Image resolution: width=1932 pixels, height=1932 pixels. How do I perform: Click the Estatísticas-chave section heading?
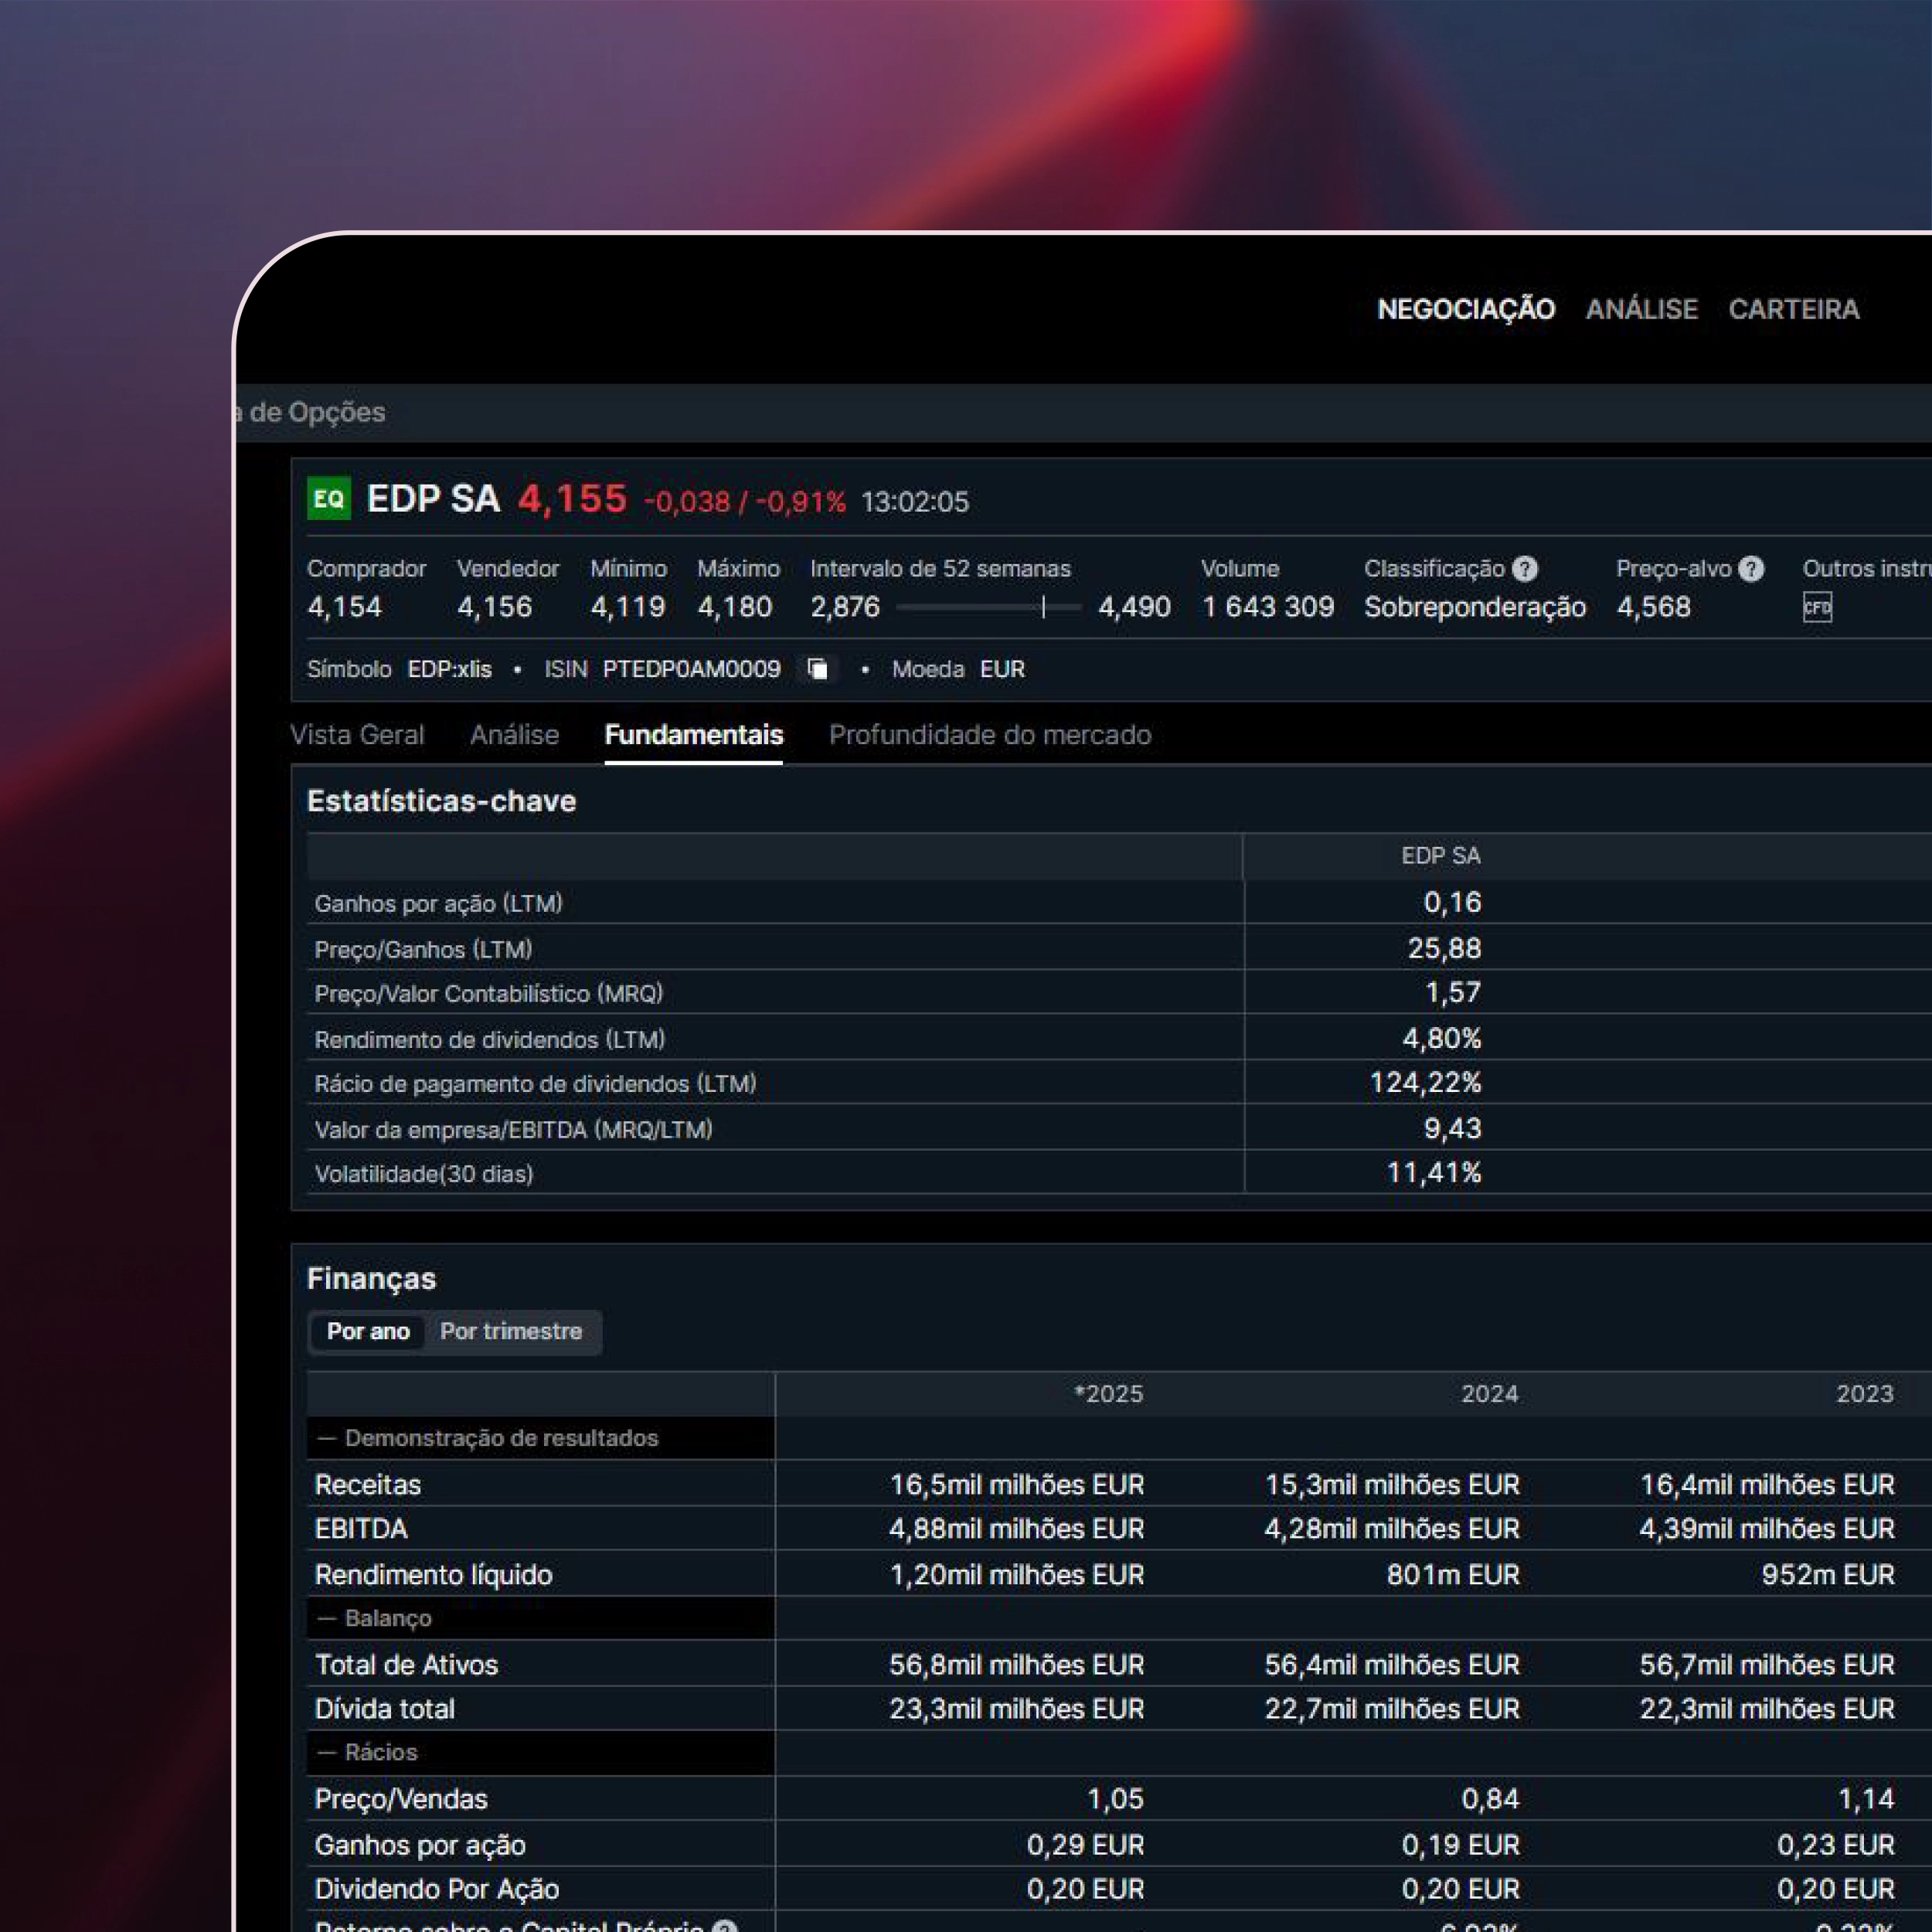(442, 801)
